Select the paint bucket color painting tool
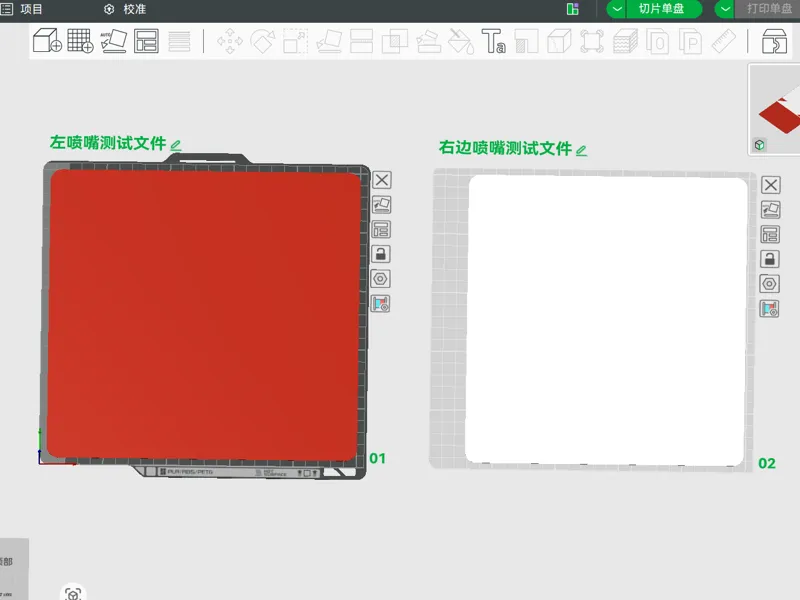The width and height of the screenshot is (800, 600). point(461,41)
